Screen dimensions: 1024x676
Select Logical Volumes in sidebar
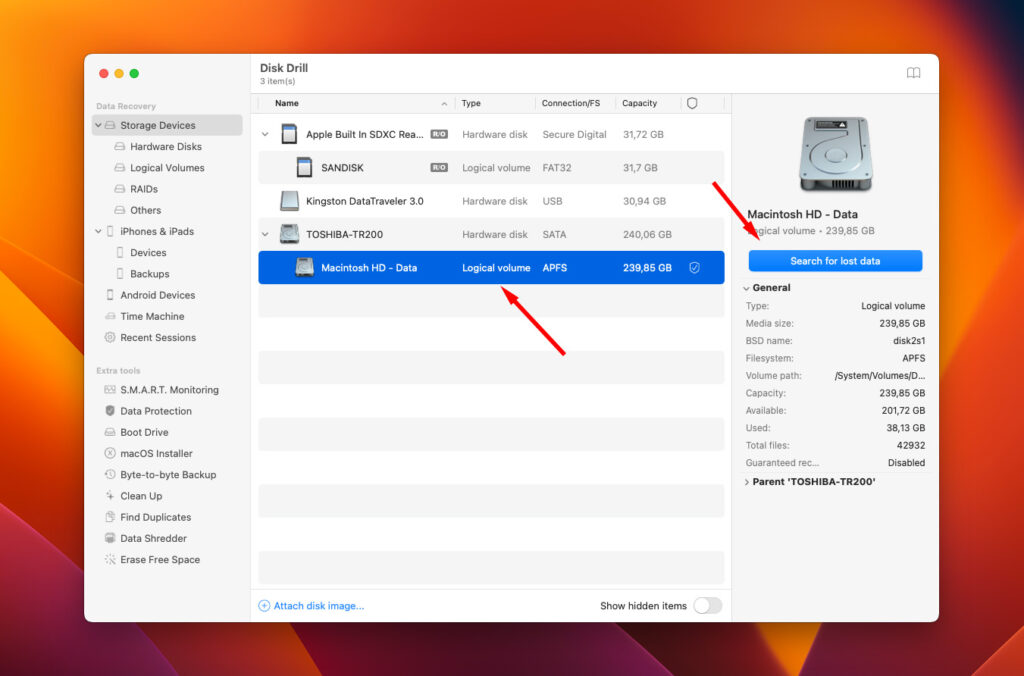click(167, 168)
